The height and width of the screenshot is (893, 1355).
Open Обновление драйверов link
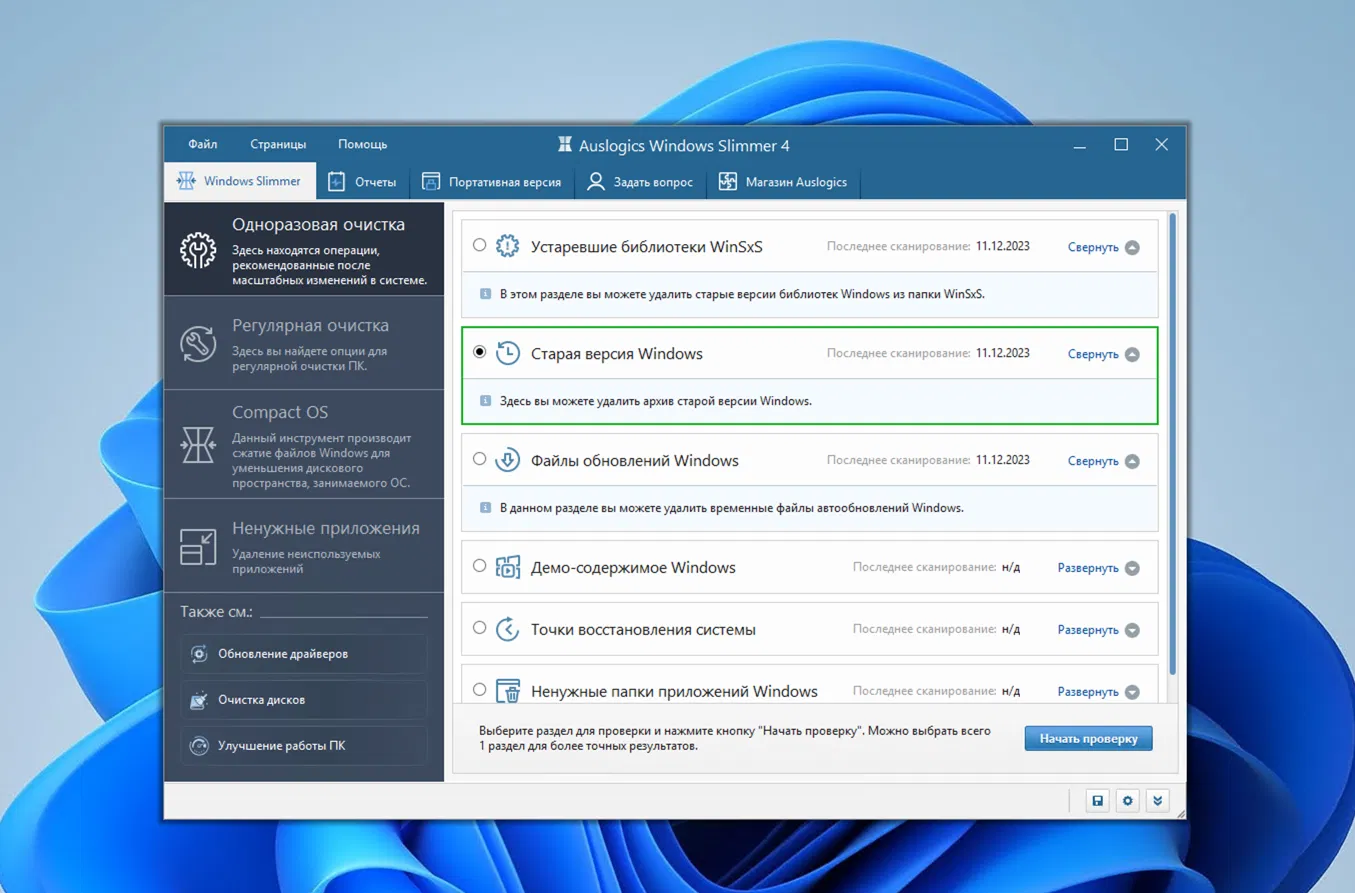(304, 654)
